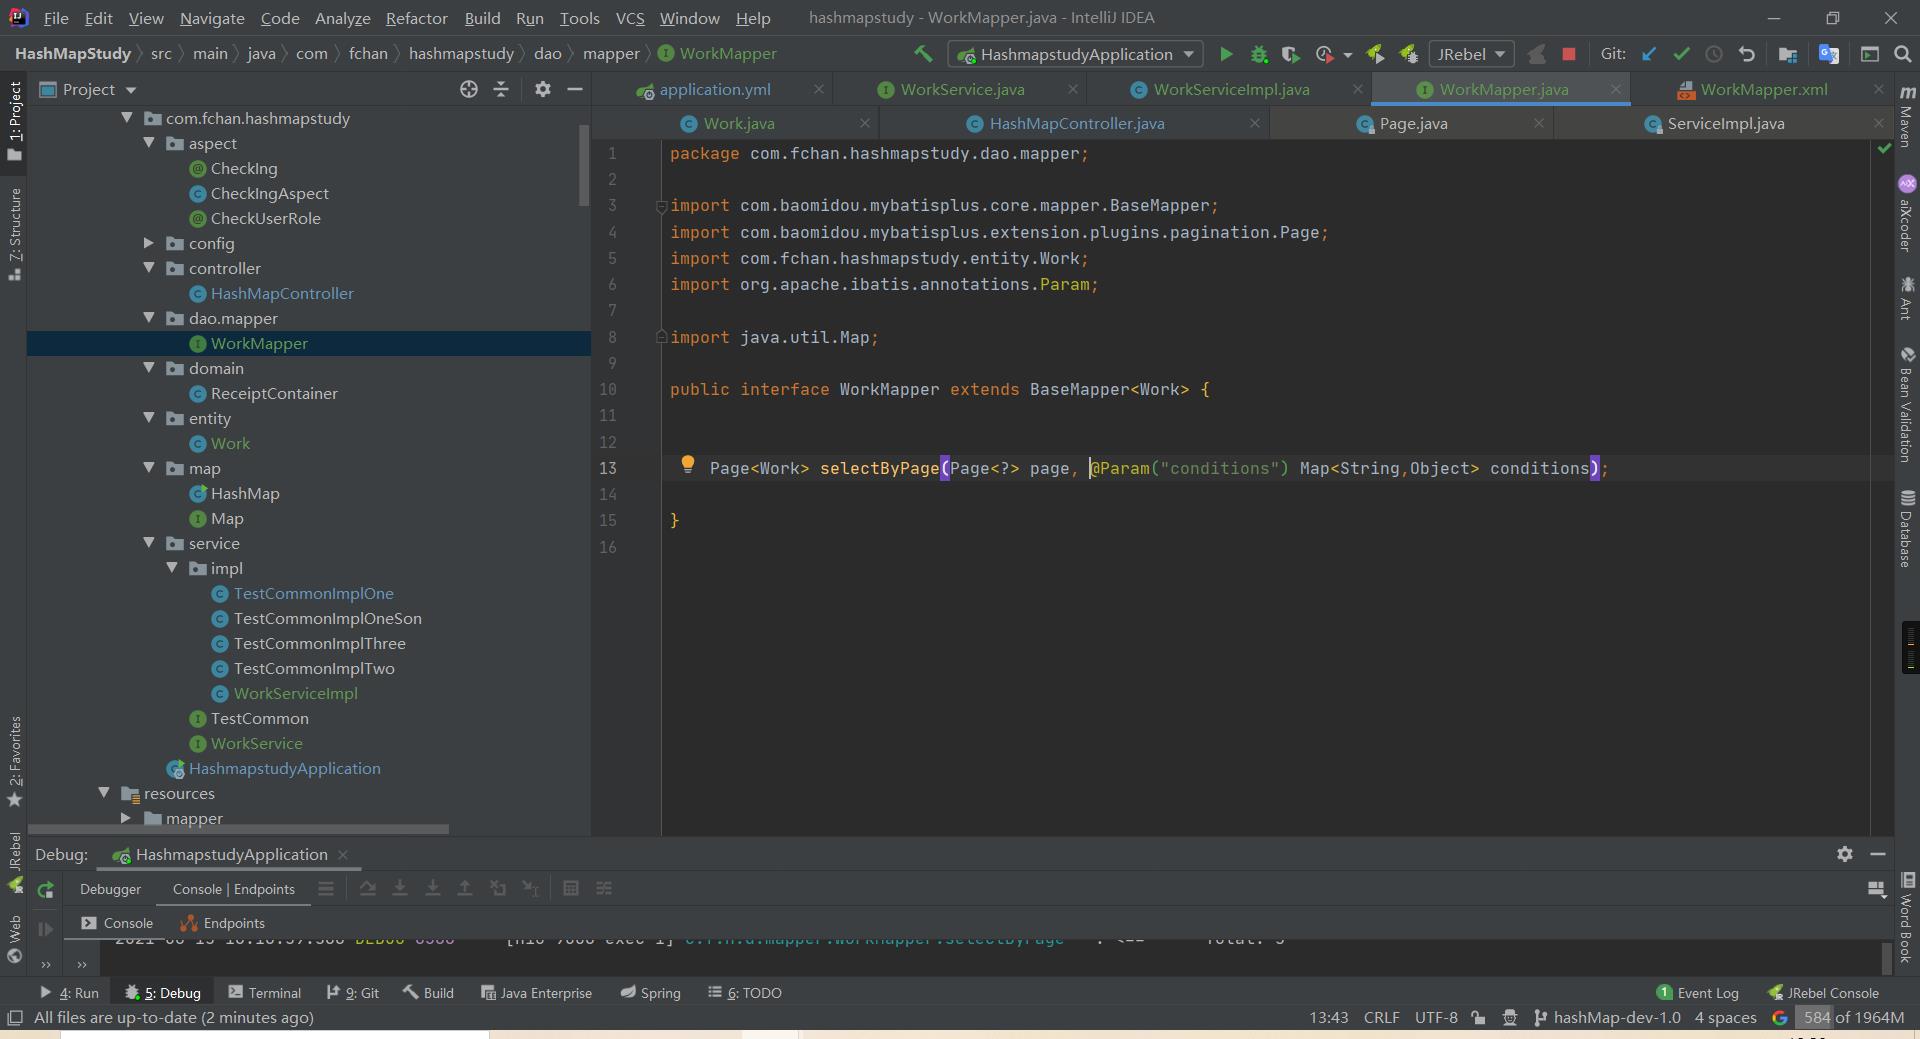Select WorkServiceImpl in the project tree
Viewport: 1920px width, 1039px height.
click(295, 693)
